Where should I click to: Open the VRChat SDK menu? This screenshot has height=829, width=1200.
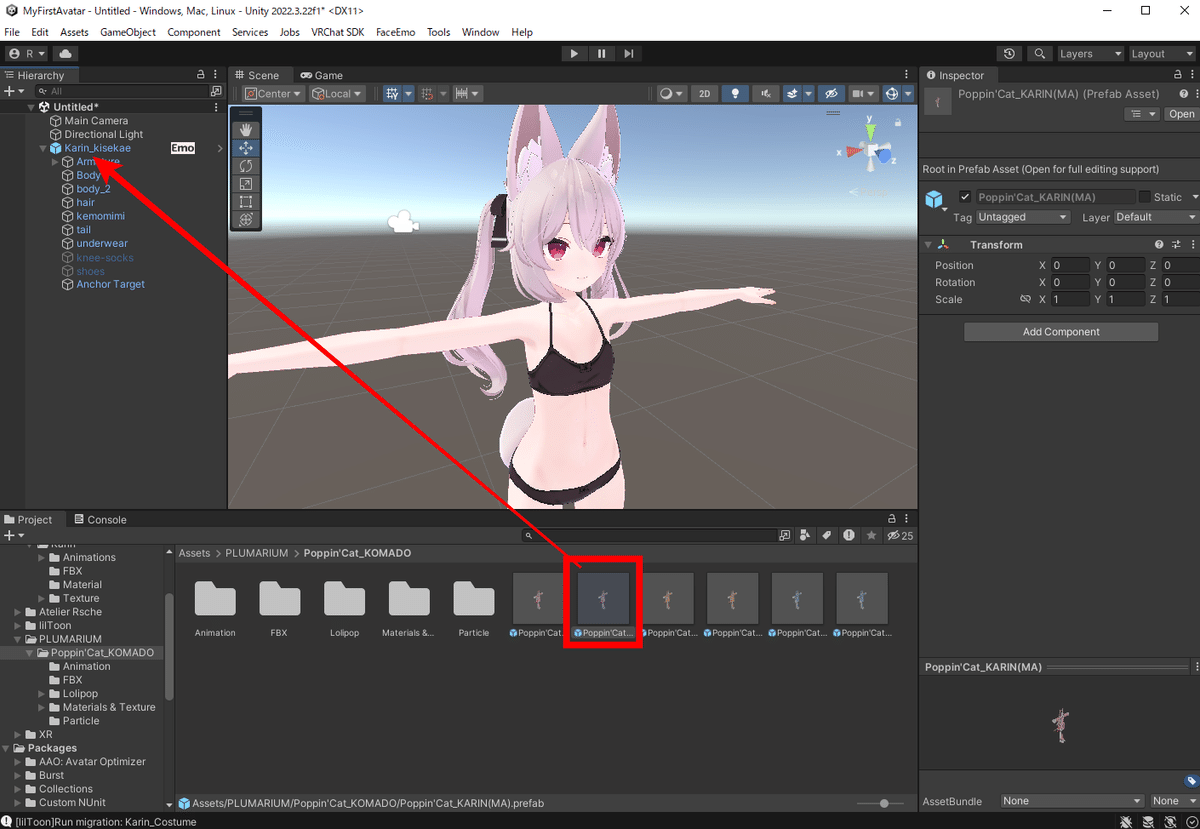click(x=337, y=32)
